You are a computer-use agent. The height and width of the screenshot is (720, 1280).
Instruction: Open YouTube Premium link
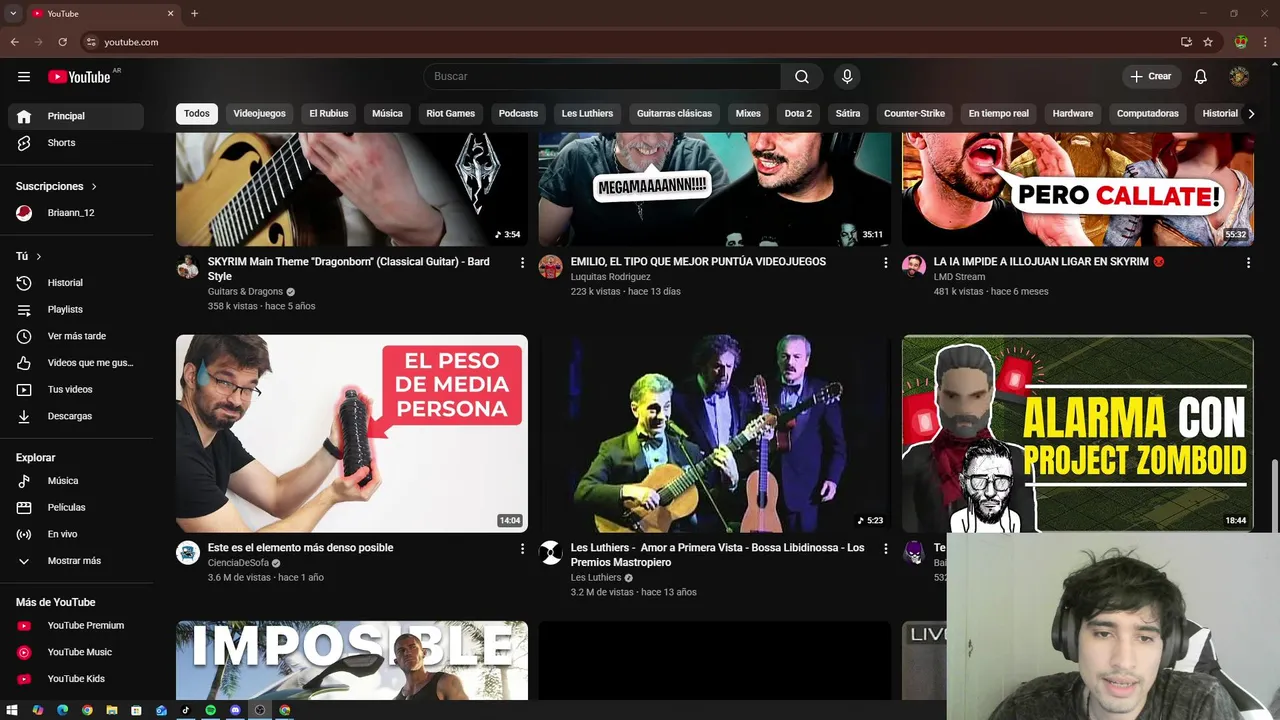tap(76, 626)
